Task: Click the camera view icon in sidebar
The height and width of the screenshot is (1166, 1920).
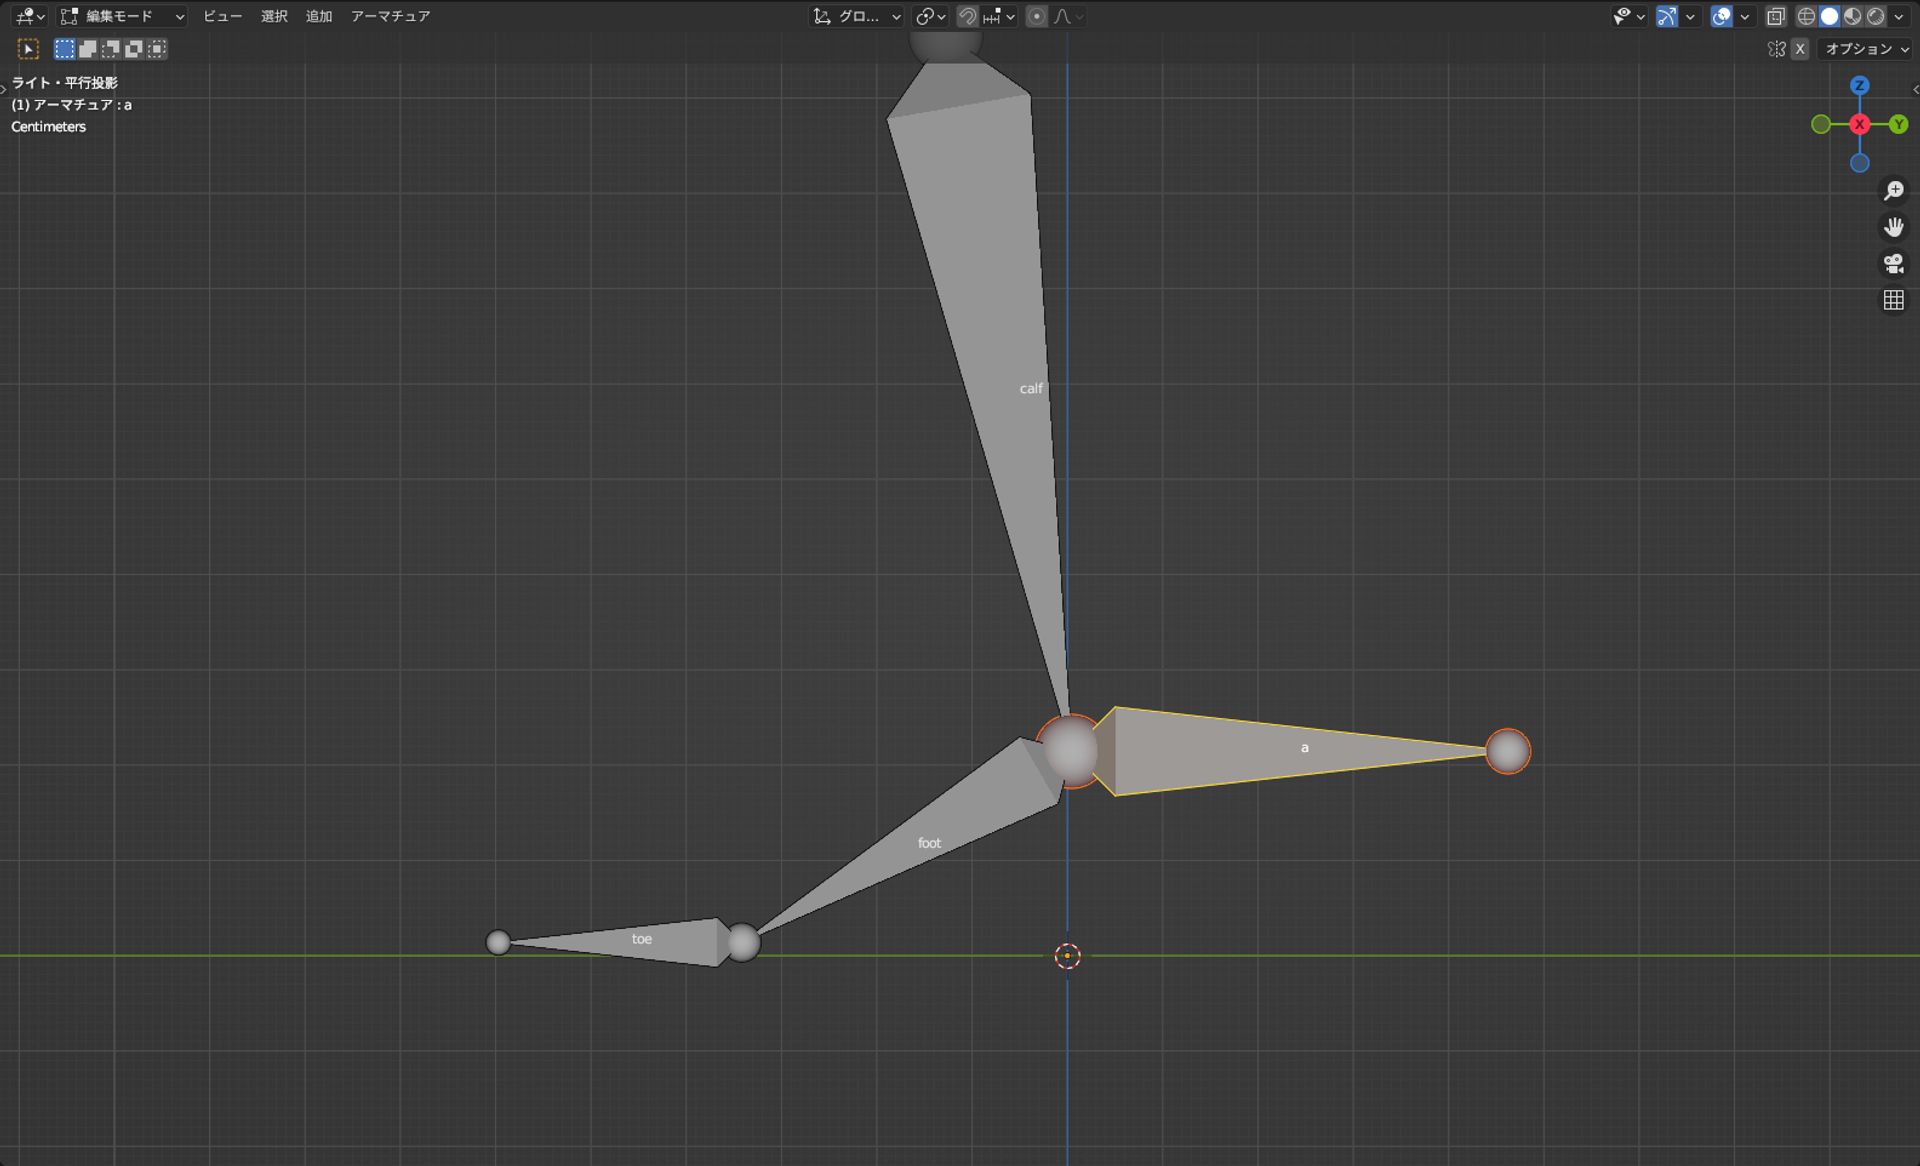Action: click(1893, 264)
